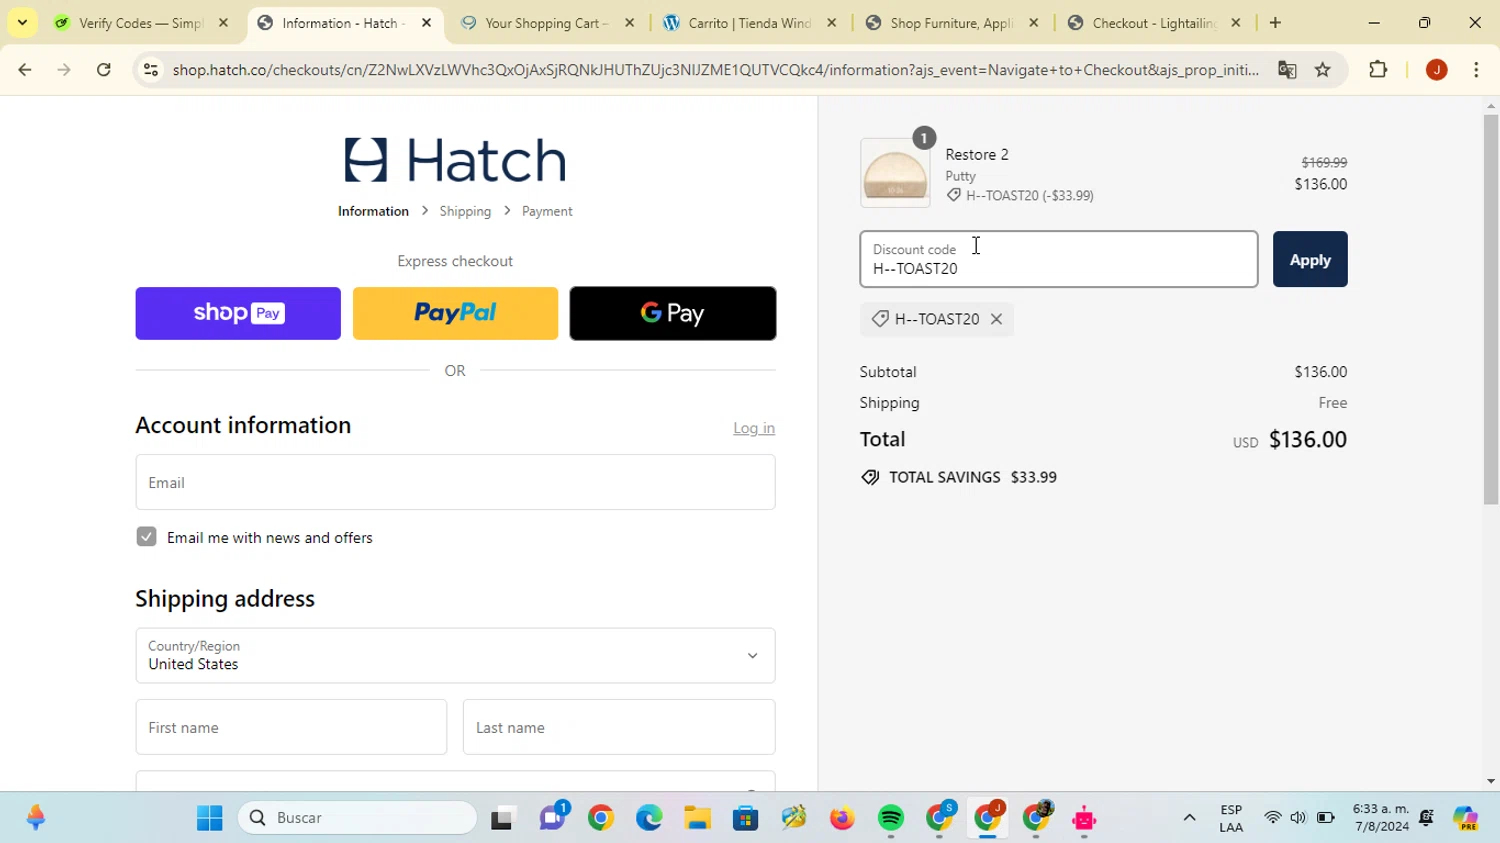Open the Chrome three-dot menu
The image size is (1500, 843).
pyautogui.click(x=1477, y=69)
